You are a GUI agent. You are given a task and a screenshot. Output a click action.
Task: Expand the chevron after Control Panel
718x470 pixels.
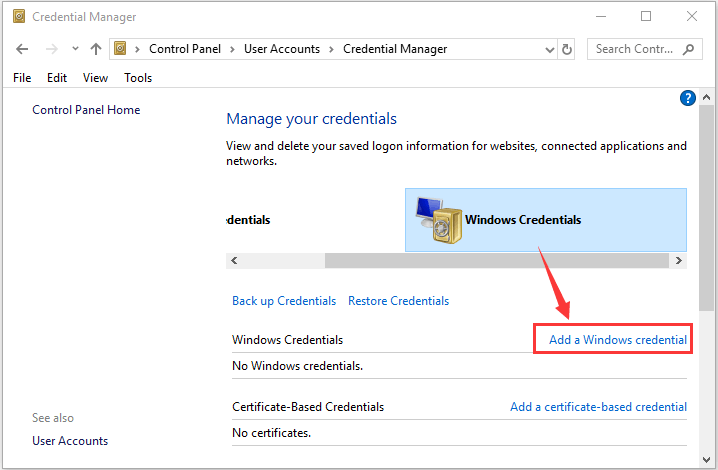(232, 49)
